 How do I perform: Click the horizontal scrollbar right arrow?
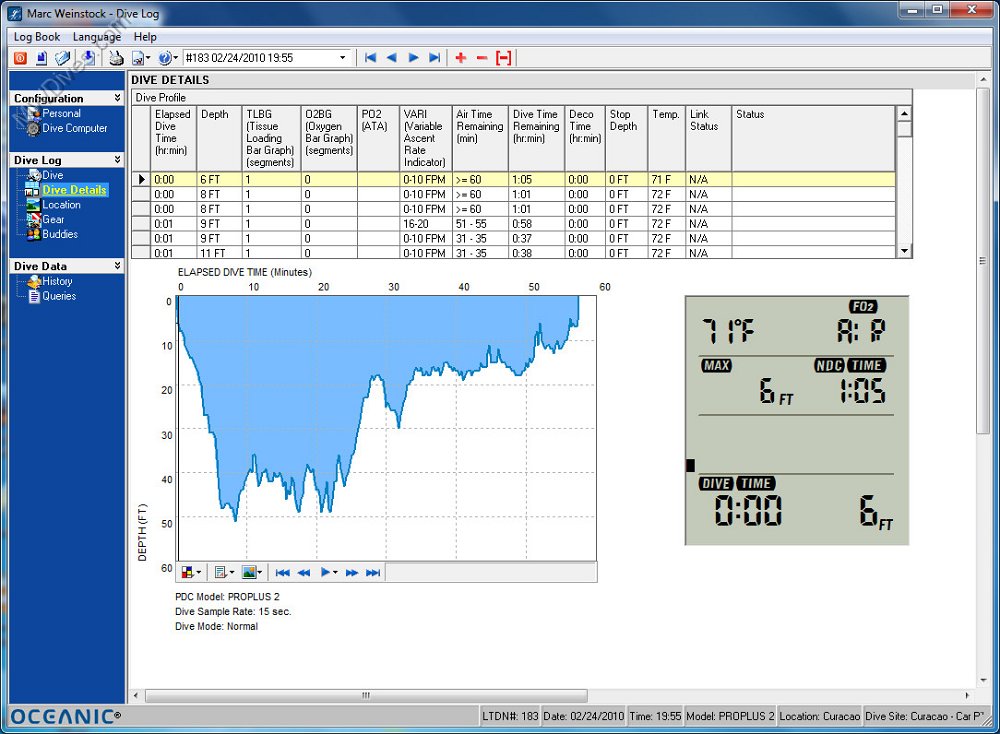click(x=967, y=695)
